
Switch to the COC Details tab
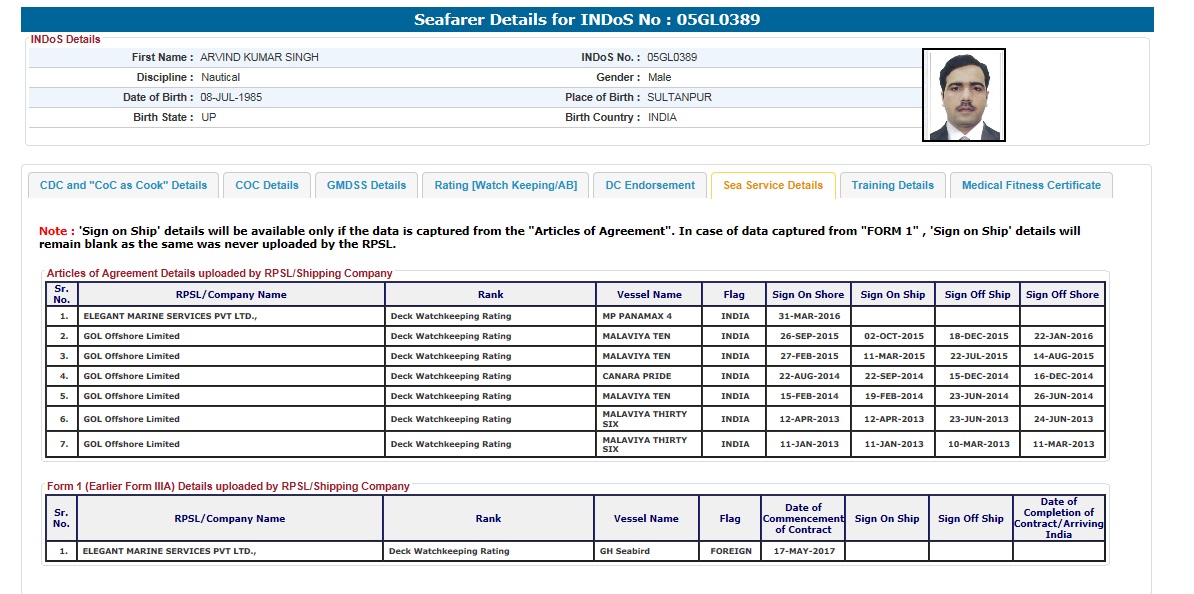pos(267,185)
